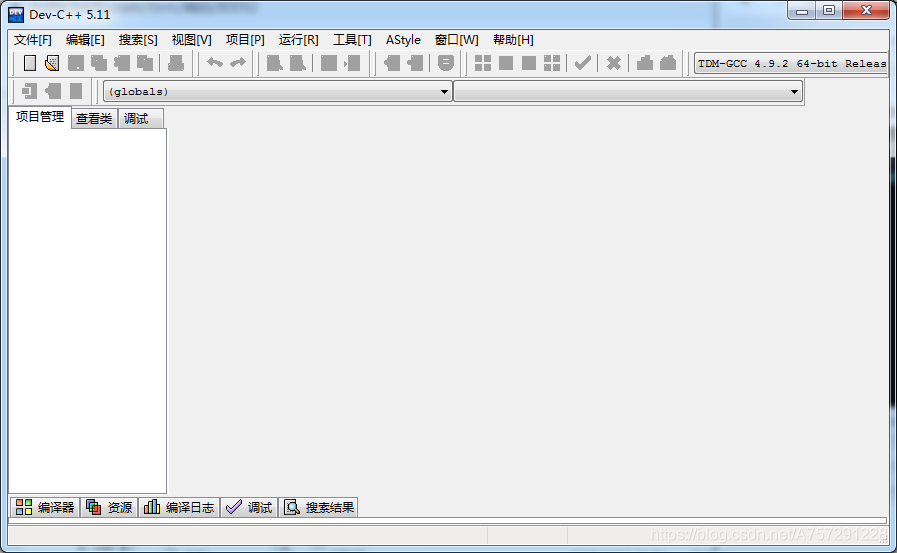Open the 资源 bottom tab

109,507
